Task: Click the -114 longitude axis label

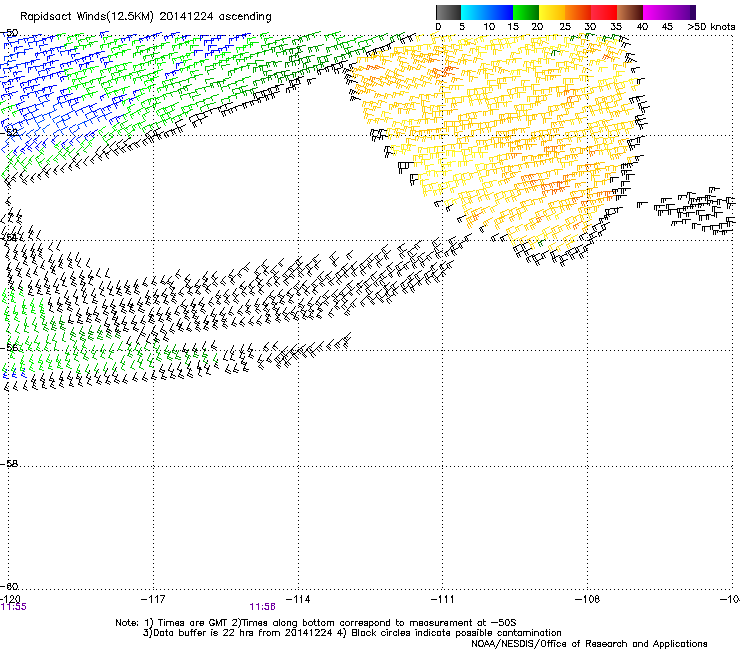Action: (298, 599)
